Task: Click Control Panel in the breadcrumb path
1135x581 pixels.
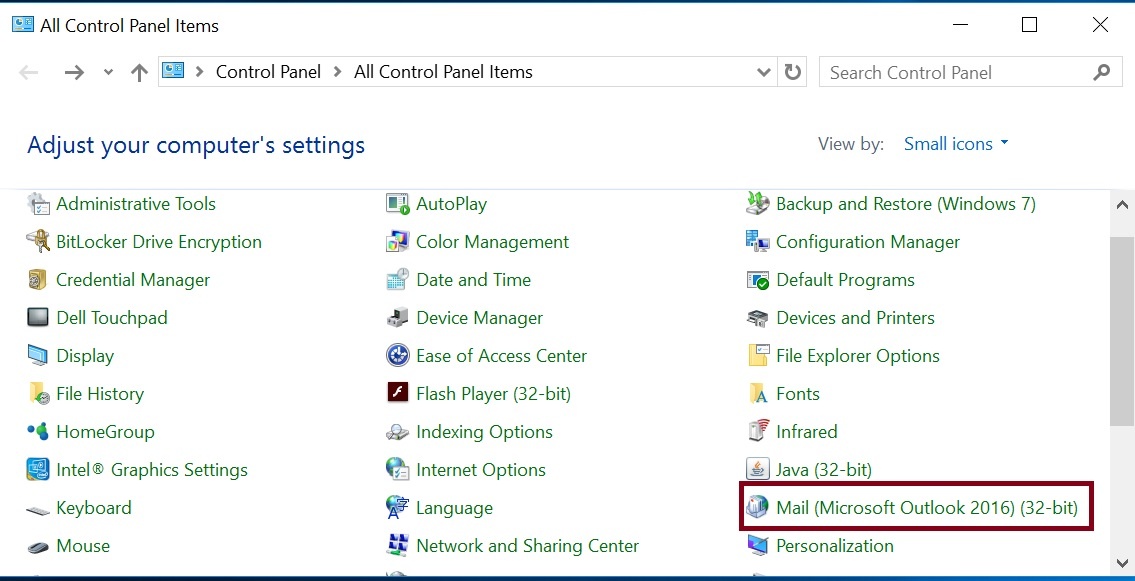Action: click(268, 72)
